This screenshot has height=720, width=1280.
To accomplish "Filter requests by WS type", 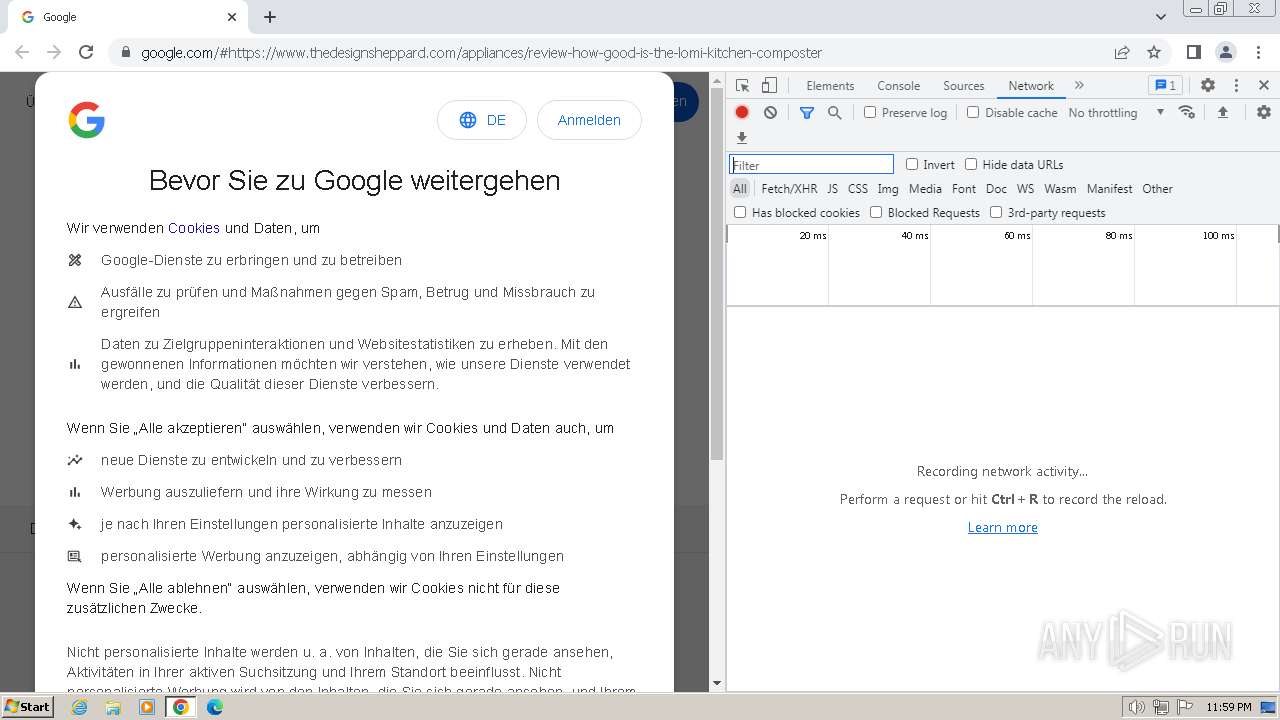I will pyautogui.click(x=1026, y=189).
